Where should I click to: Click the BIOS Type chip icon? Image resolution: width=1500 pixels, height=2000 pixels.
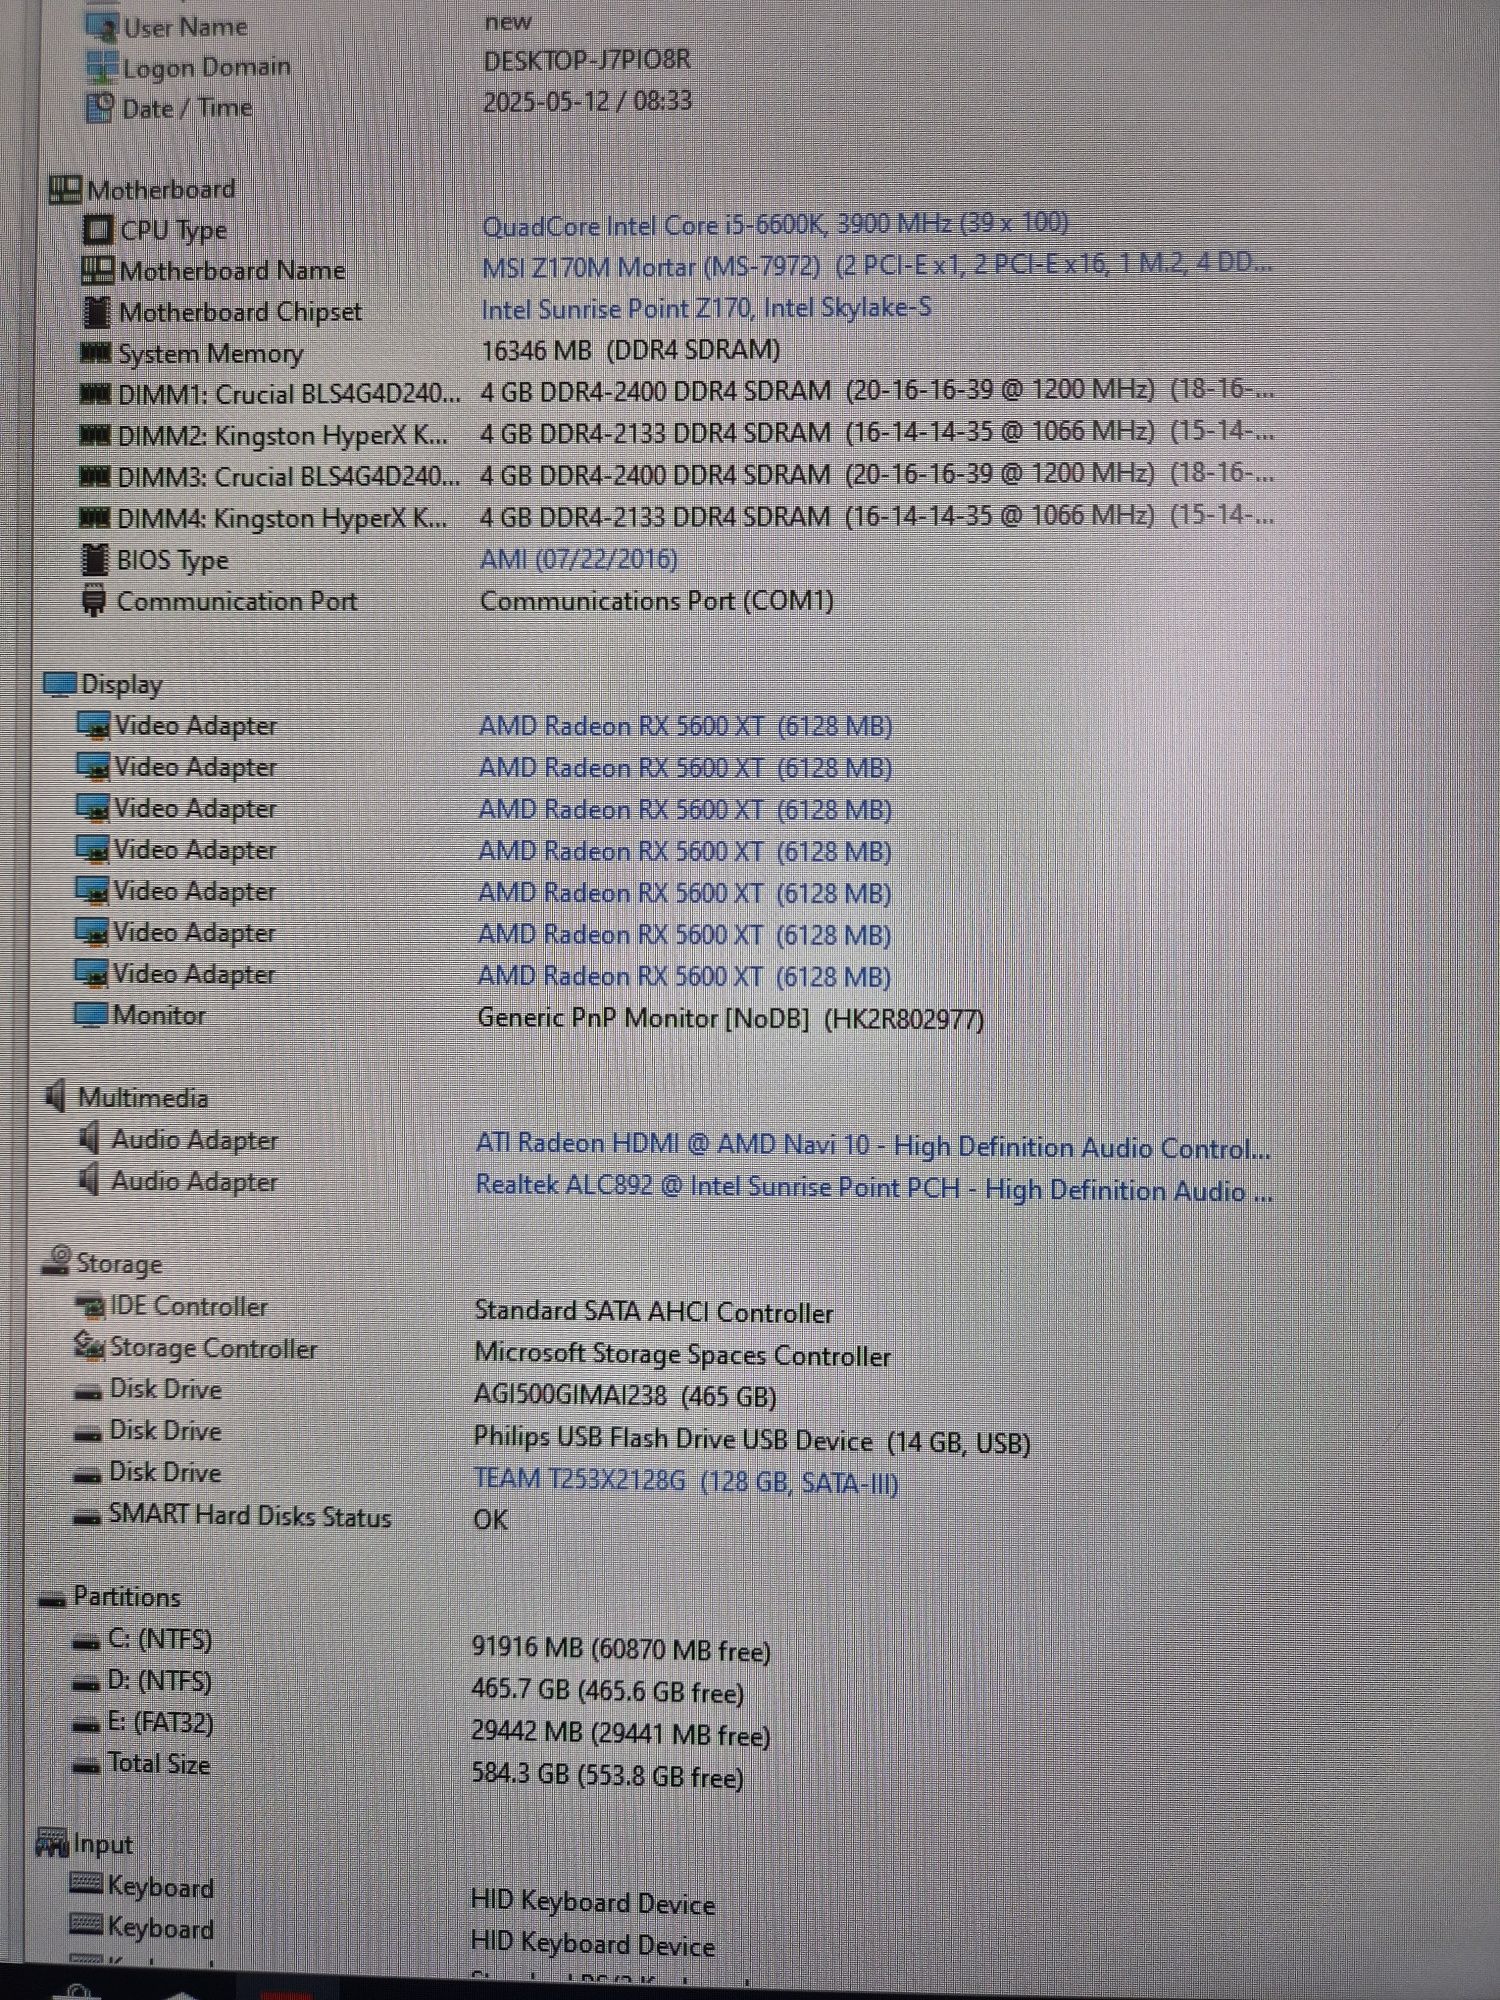pos(94,560)
